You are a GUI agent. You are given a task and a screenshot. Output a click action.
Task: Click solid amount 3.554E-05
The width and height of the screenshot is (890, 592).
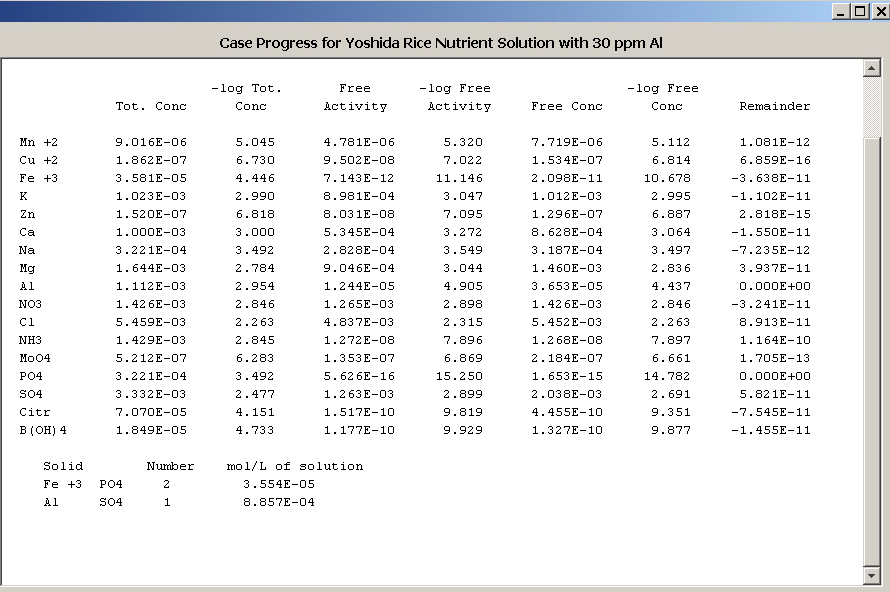point(279,484)
